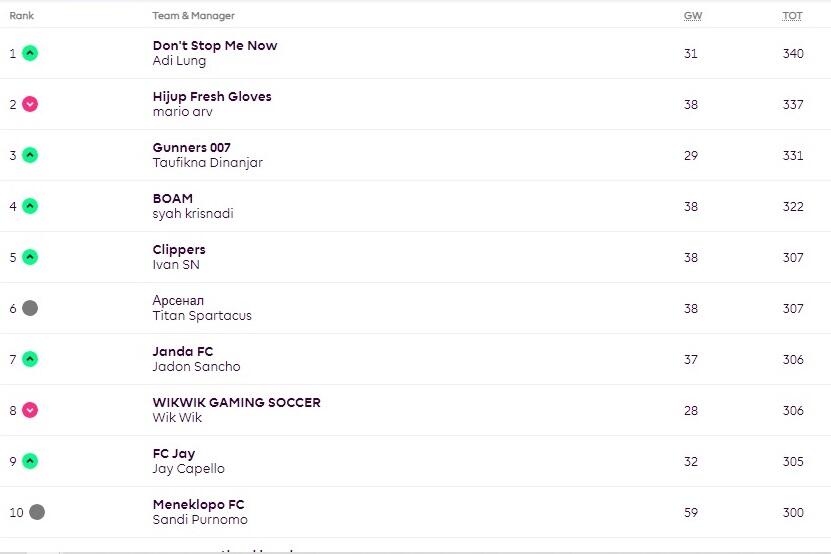Viewport: 831px width, 554px height.
Task: Click green up arrow next to BOAM
Action: click(x=30, y=206)
